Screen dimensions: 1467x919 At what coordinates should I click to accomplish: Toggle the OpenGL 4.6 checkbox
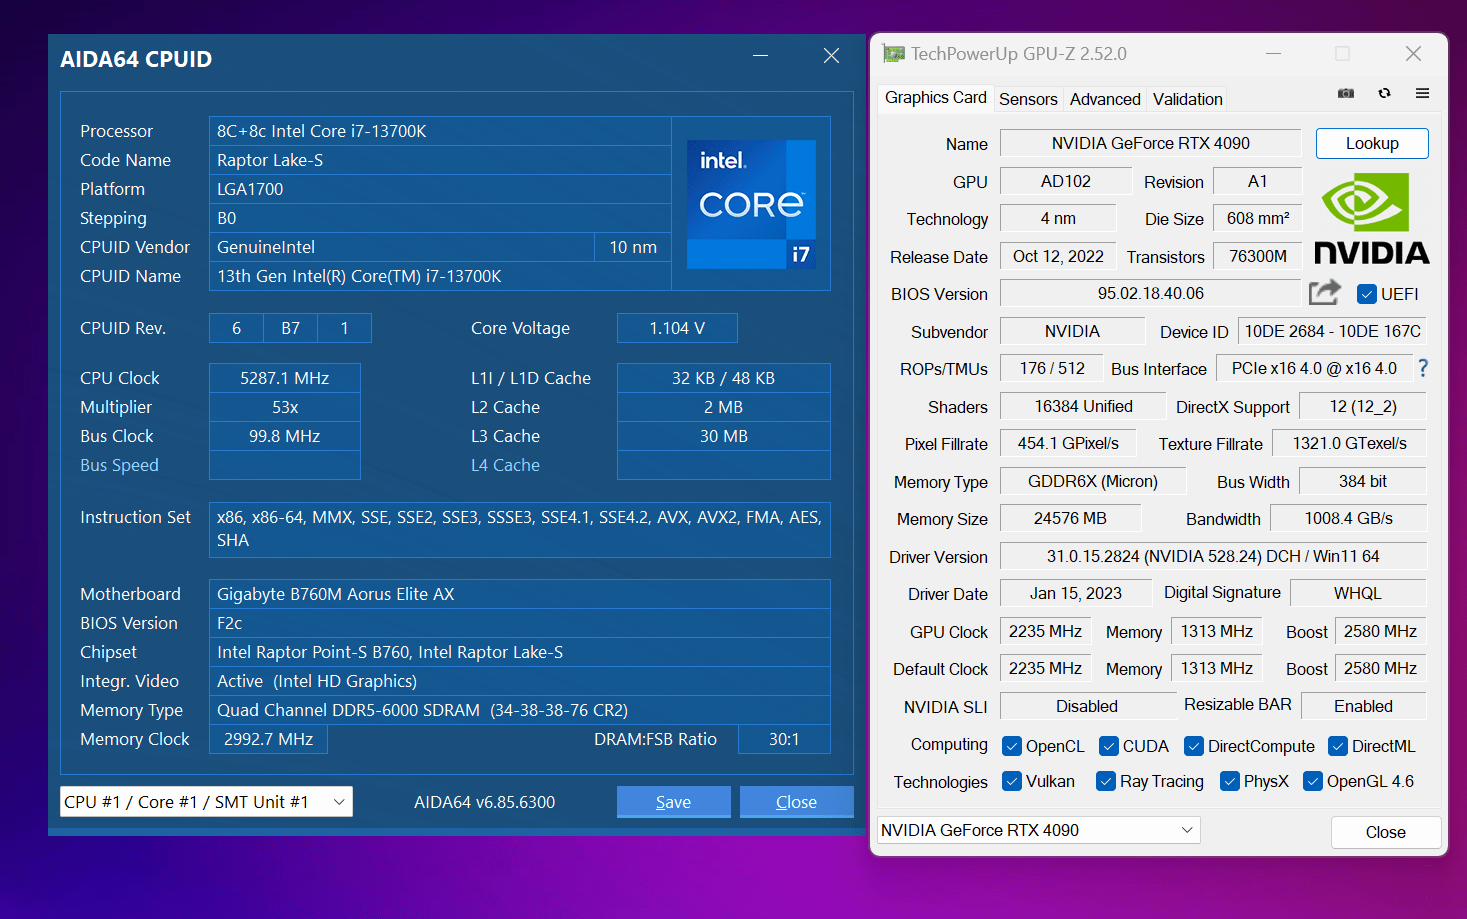point(1313,781)
